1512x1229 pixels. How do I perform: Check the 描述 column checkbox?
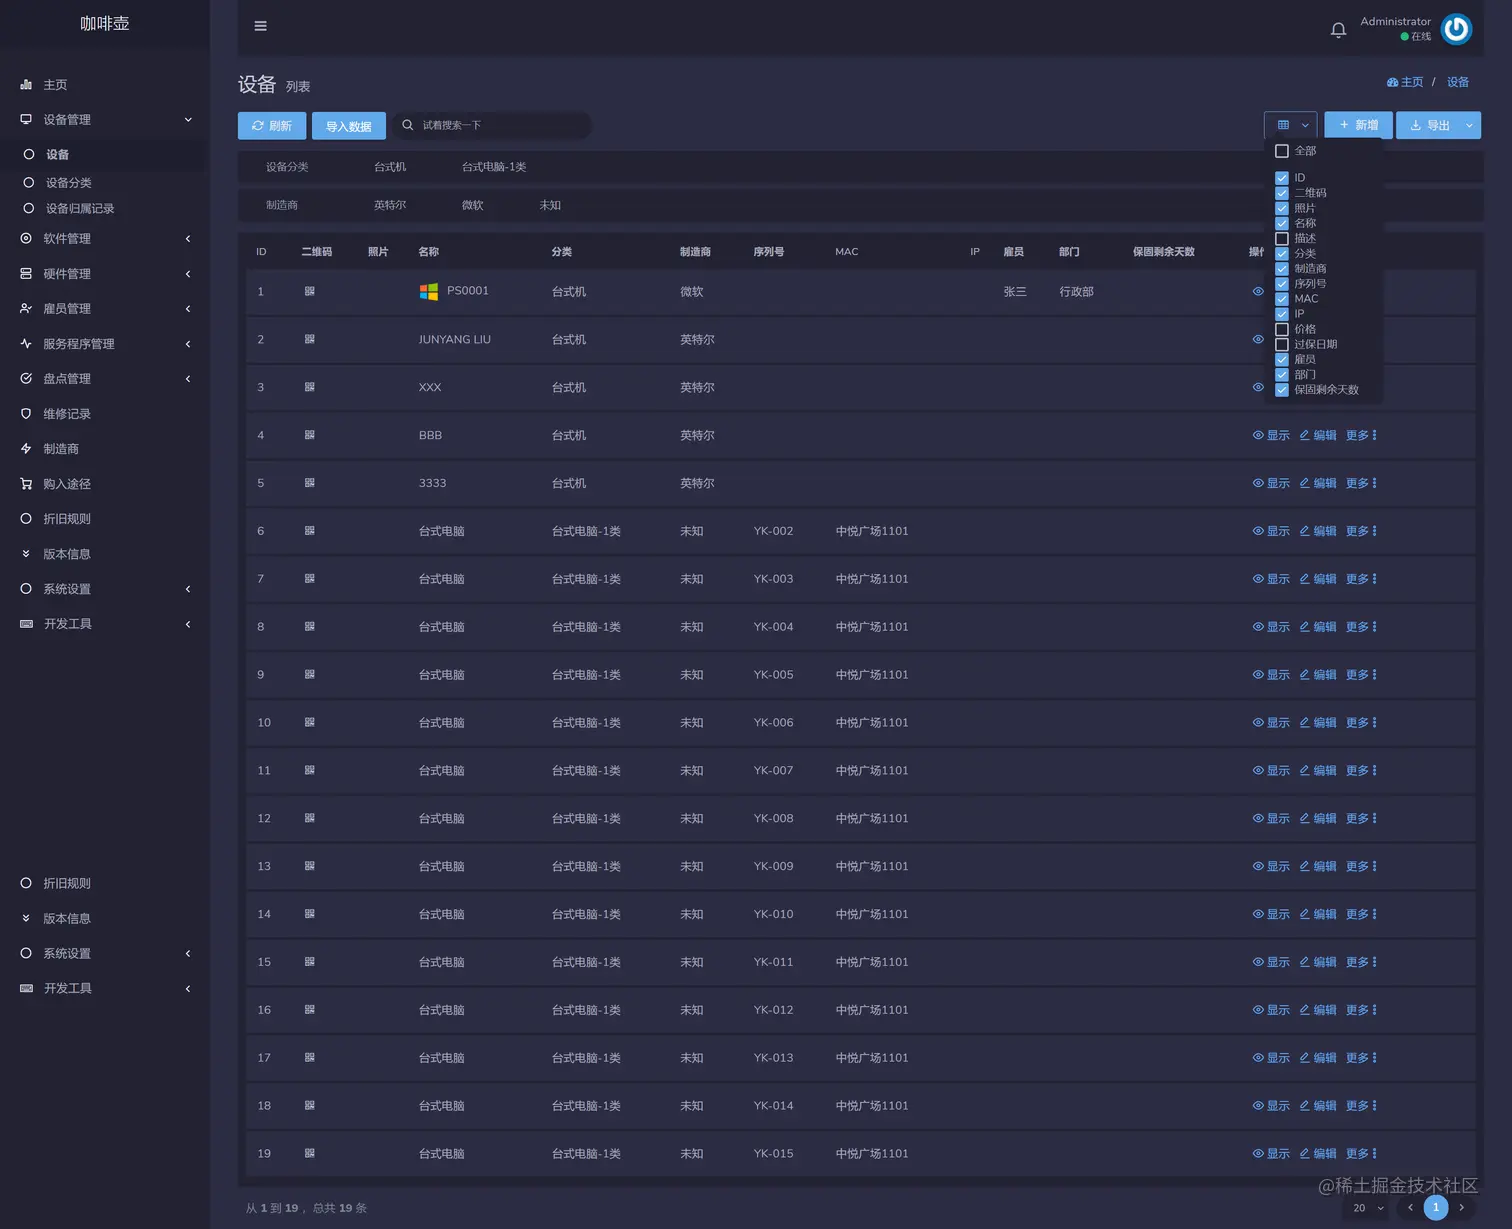click(1282, 238)
